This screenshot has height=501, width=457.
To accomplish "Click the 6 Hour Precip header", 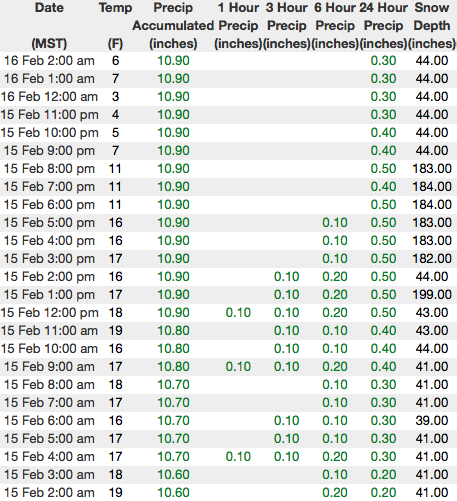I will click(335, 26).
